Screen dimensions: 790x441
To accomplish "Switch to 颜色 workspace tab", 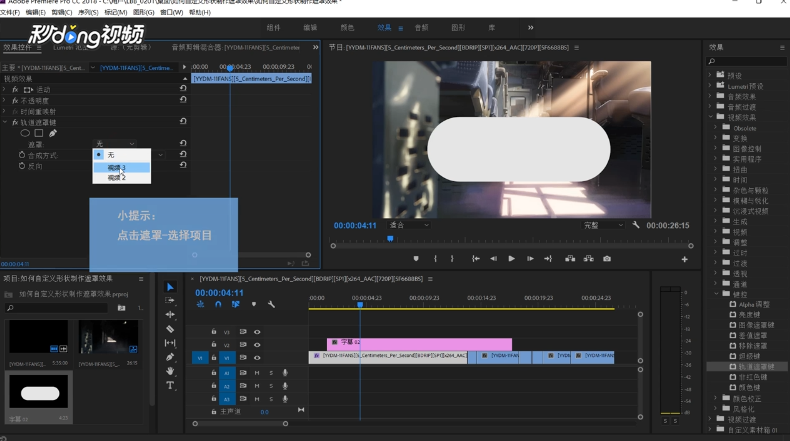I will point(347,28).
